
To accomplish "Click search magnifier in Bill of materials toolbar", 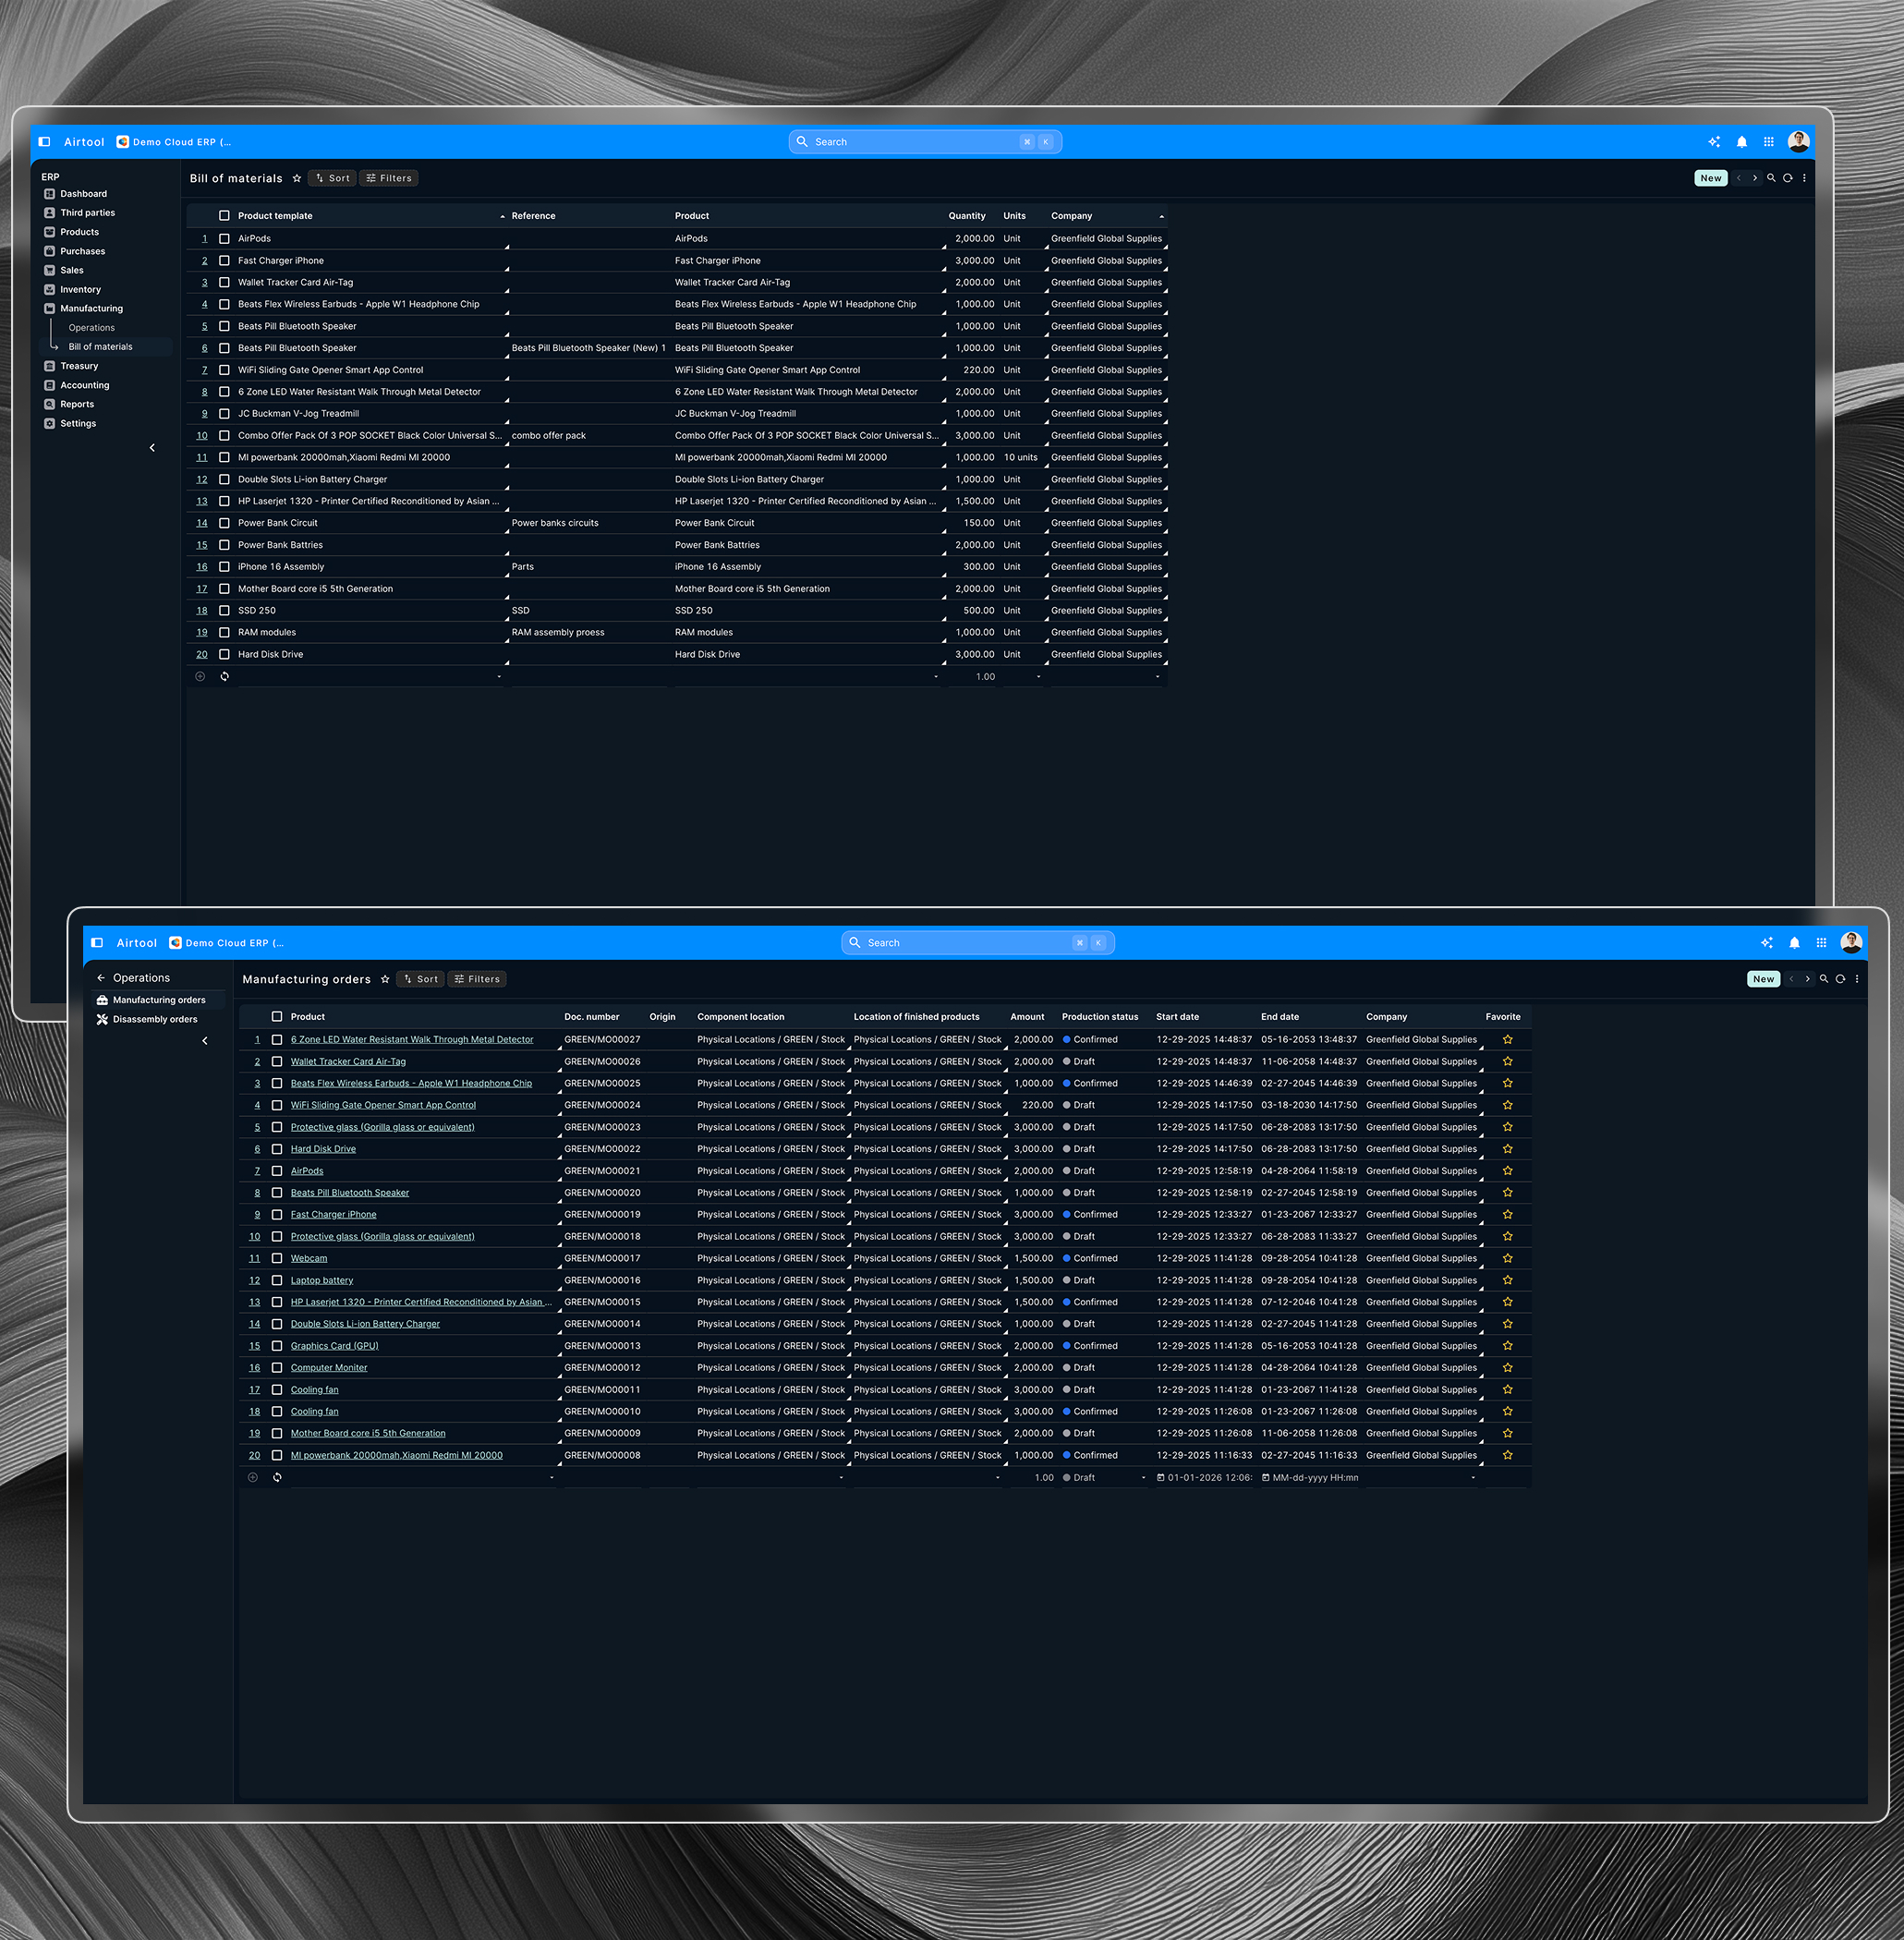I will point(1771,179).
